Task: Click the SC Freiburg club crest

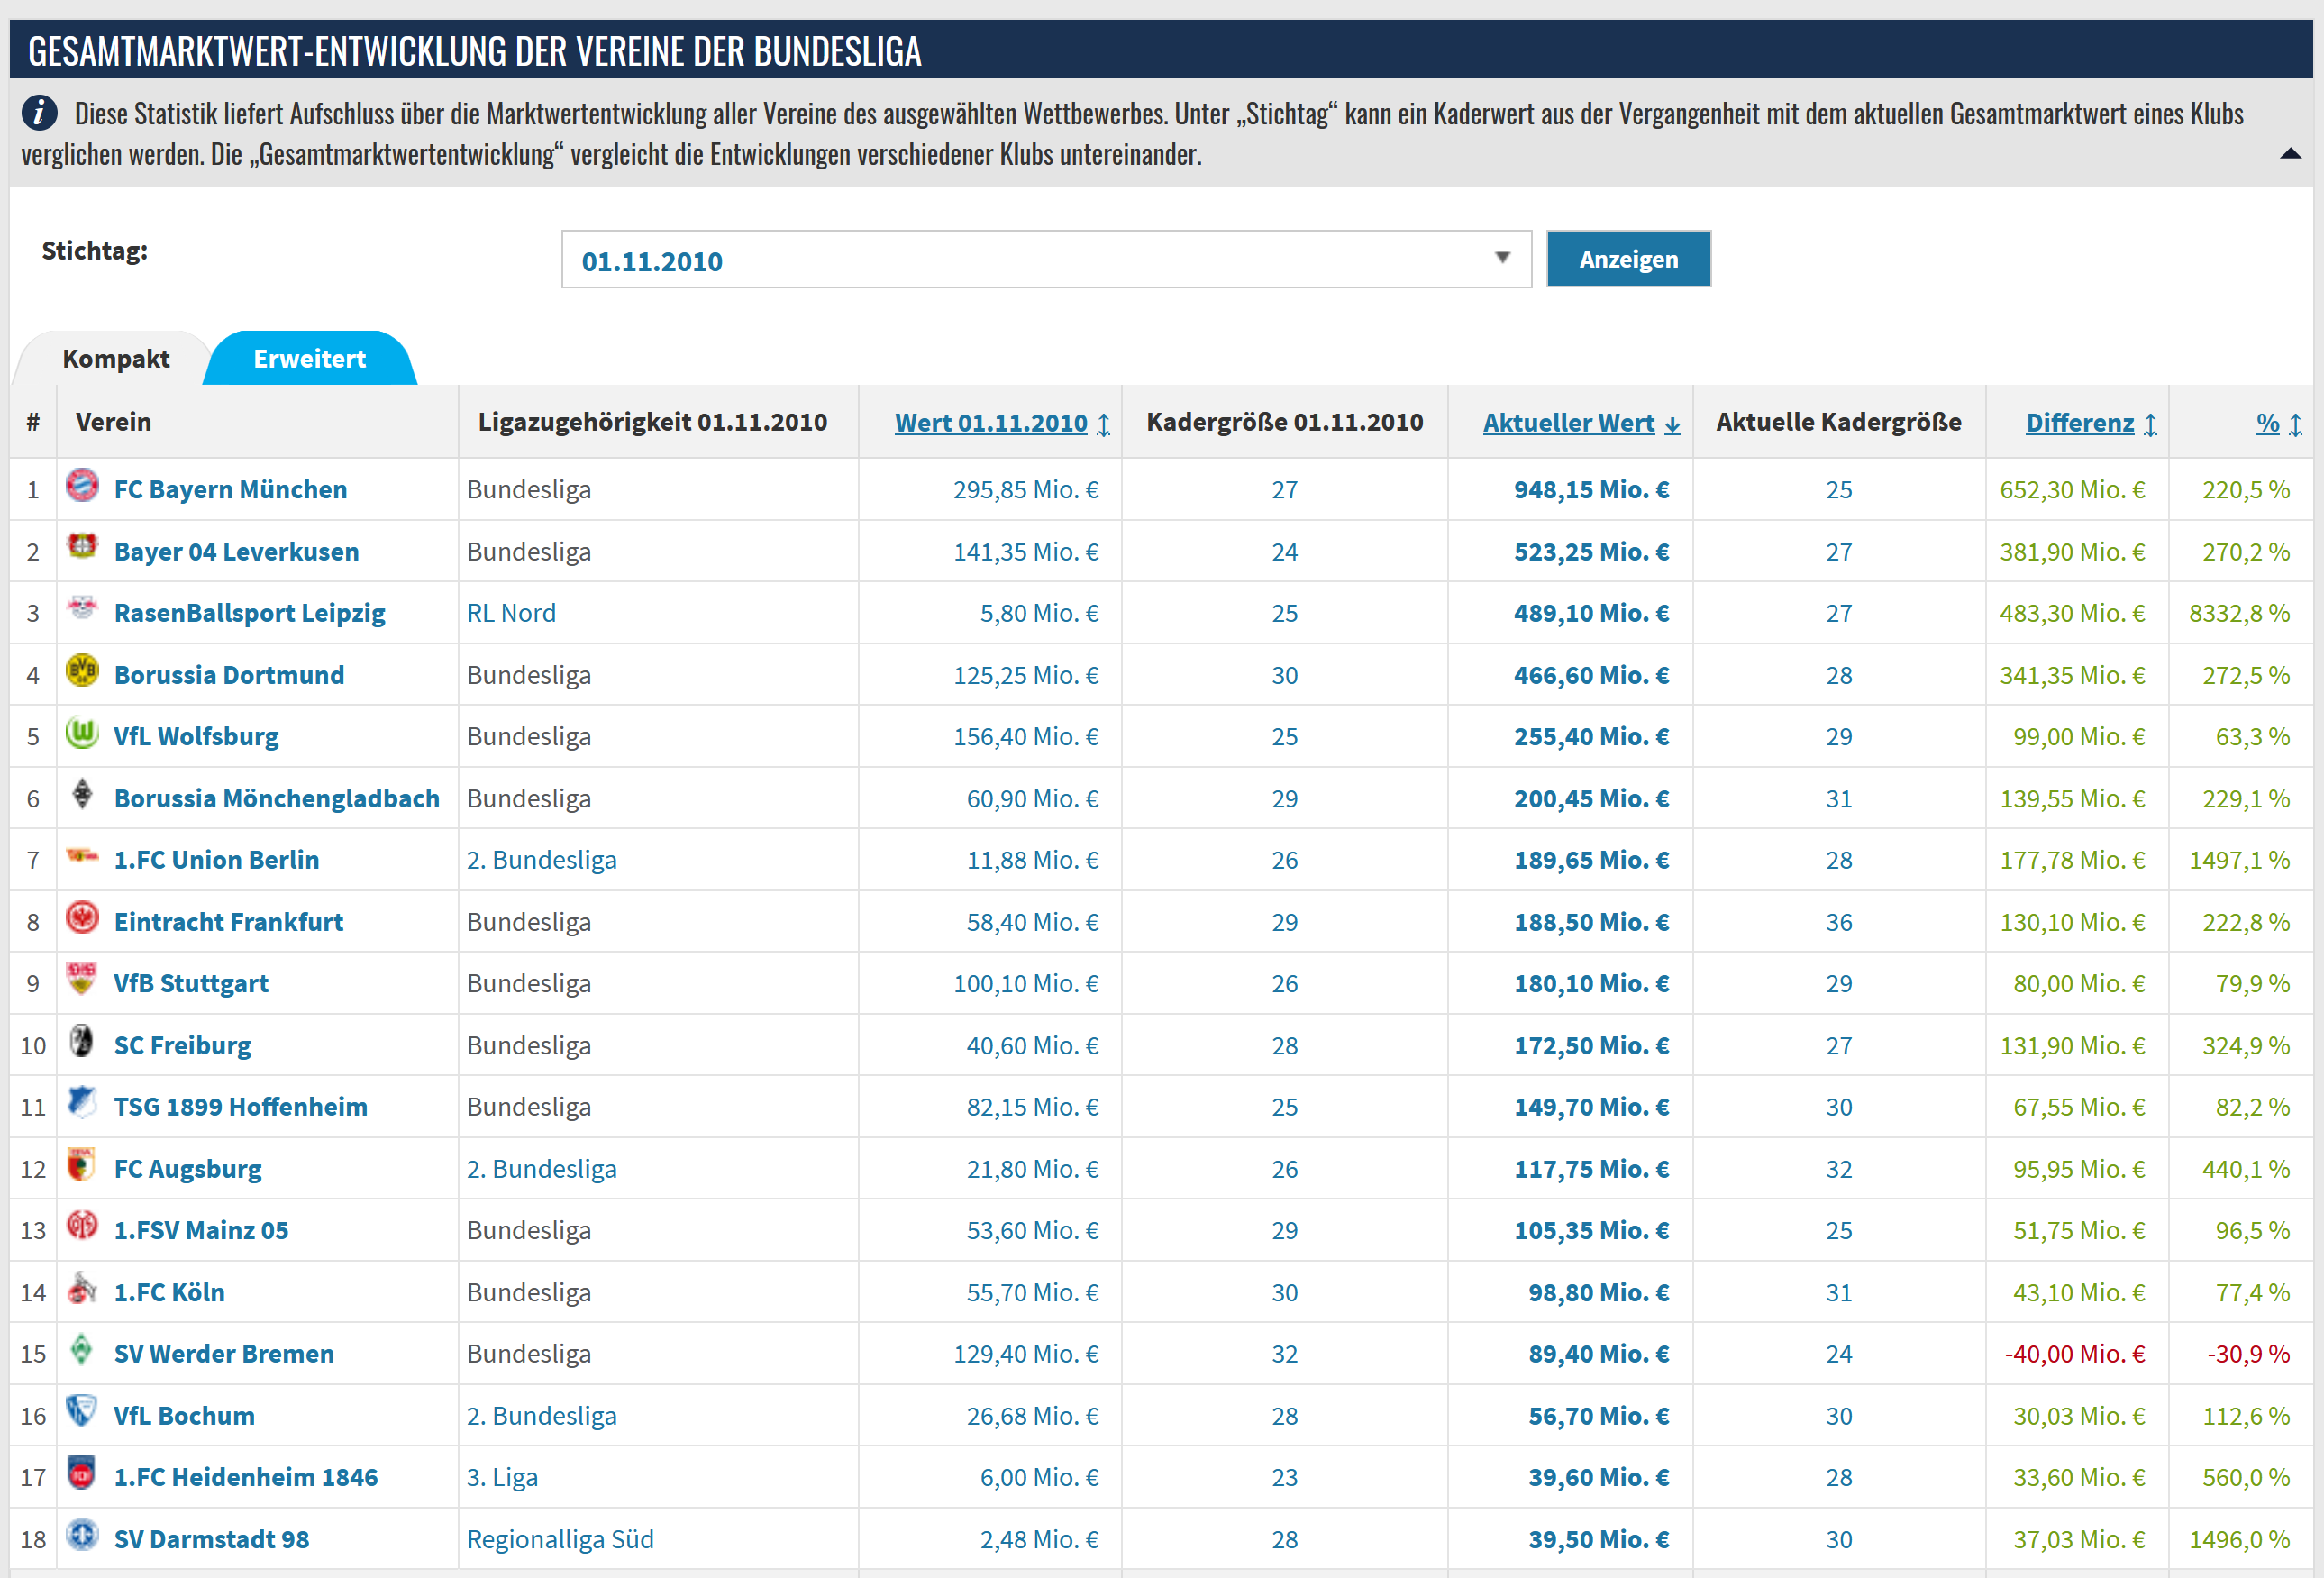Action: [x=82, y=1041]
